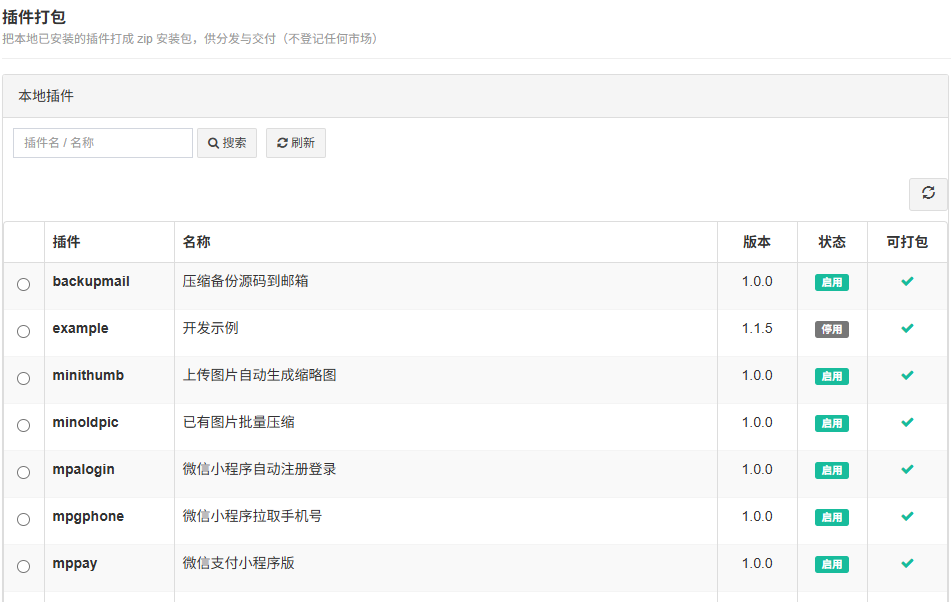The height and width of the screenshot is (602, 951).
Task: Choose the mpgphone plugin radio button
Action: click(24, 520)
